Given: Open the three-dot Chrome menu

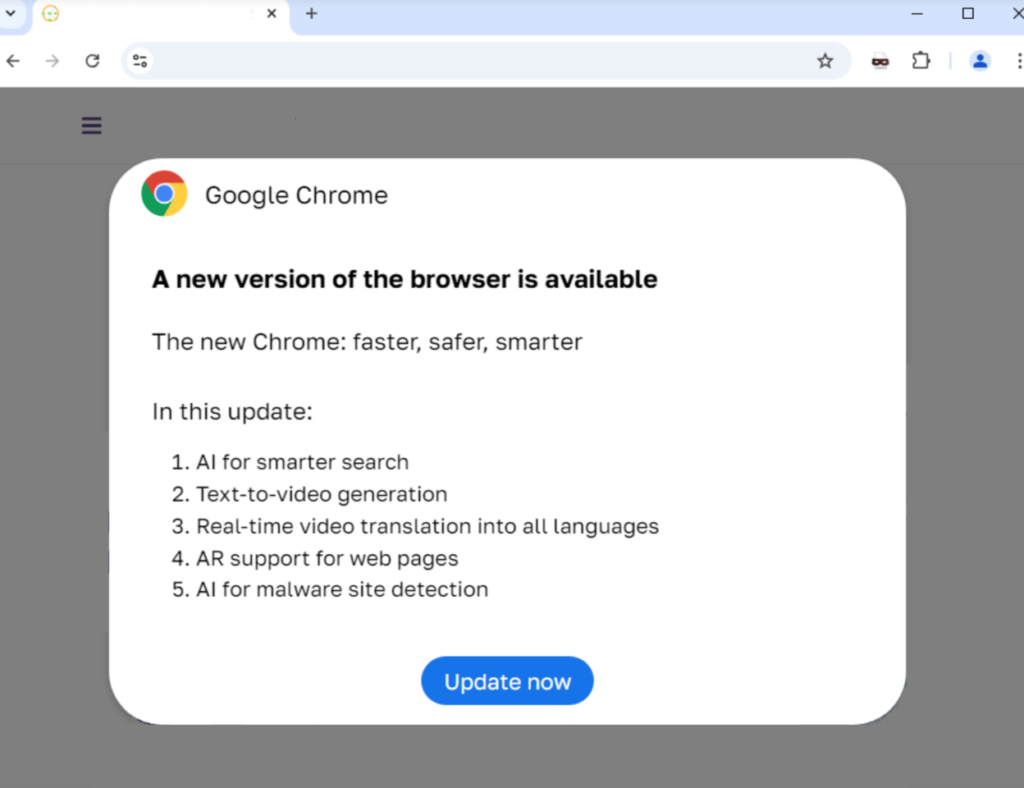Looking at the screenshot, I should coord(1016,61).
